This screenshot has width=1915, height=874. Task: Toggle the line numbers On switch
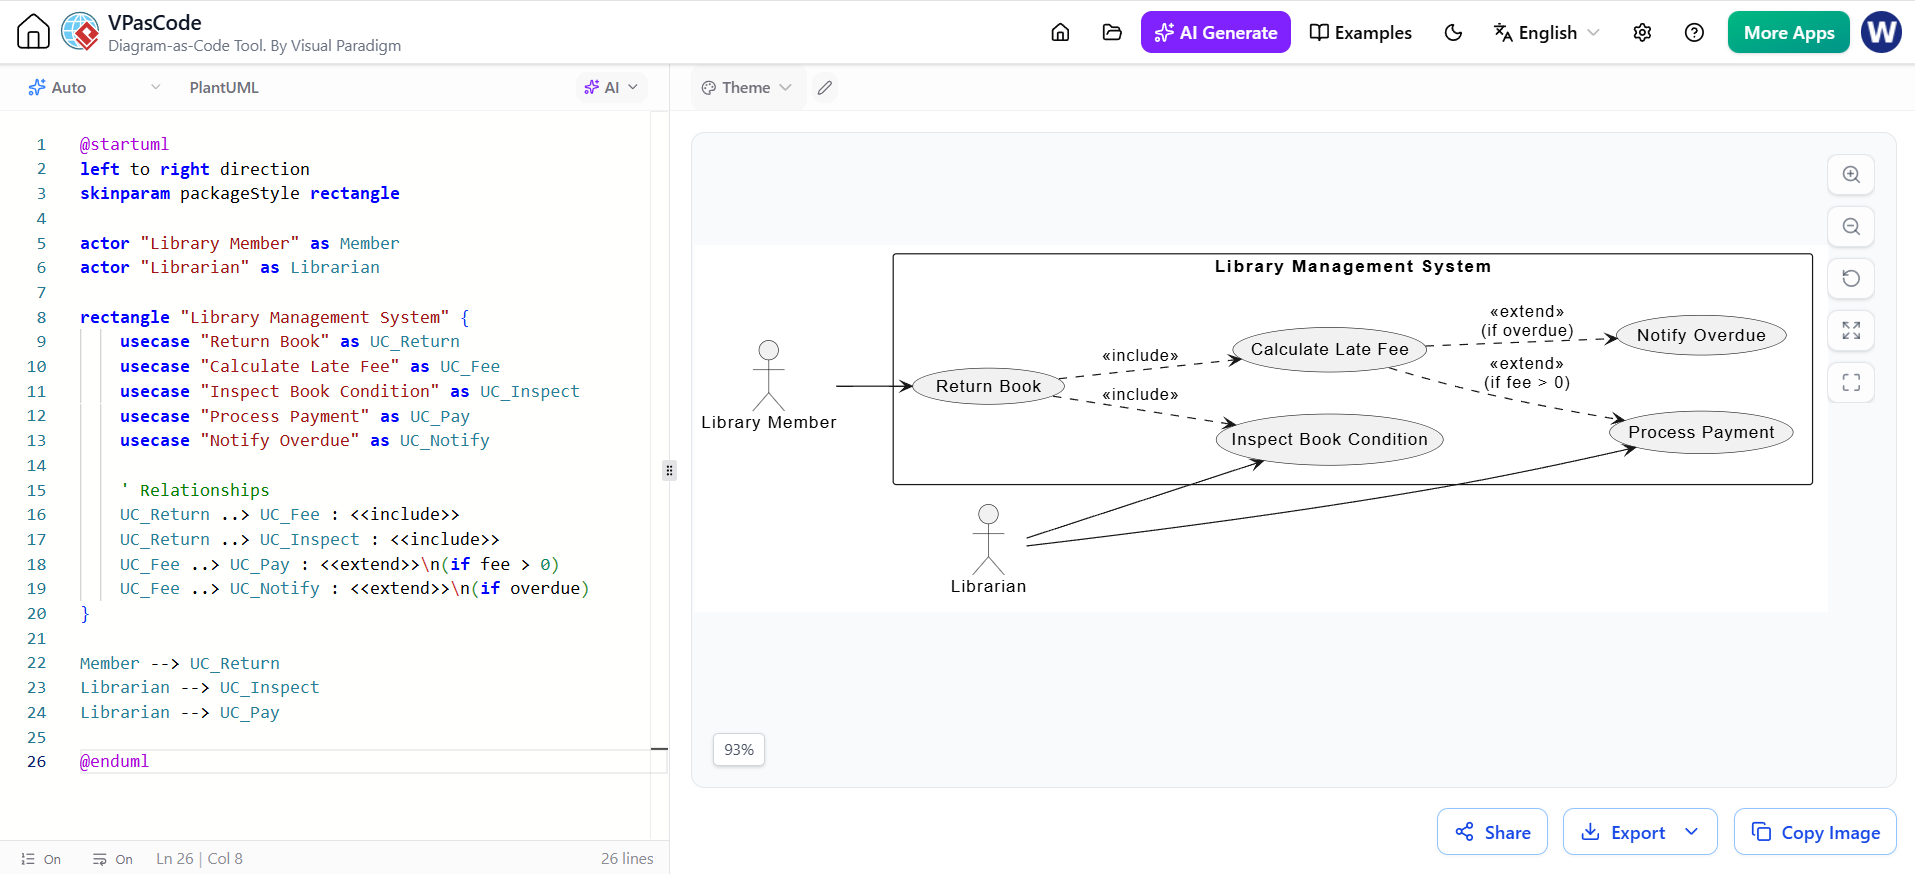(41, 859)
